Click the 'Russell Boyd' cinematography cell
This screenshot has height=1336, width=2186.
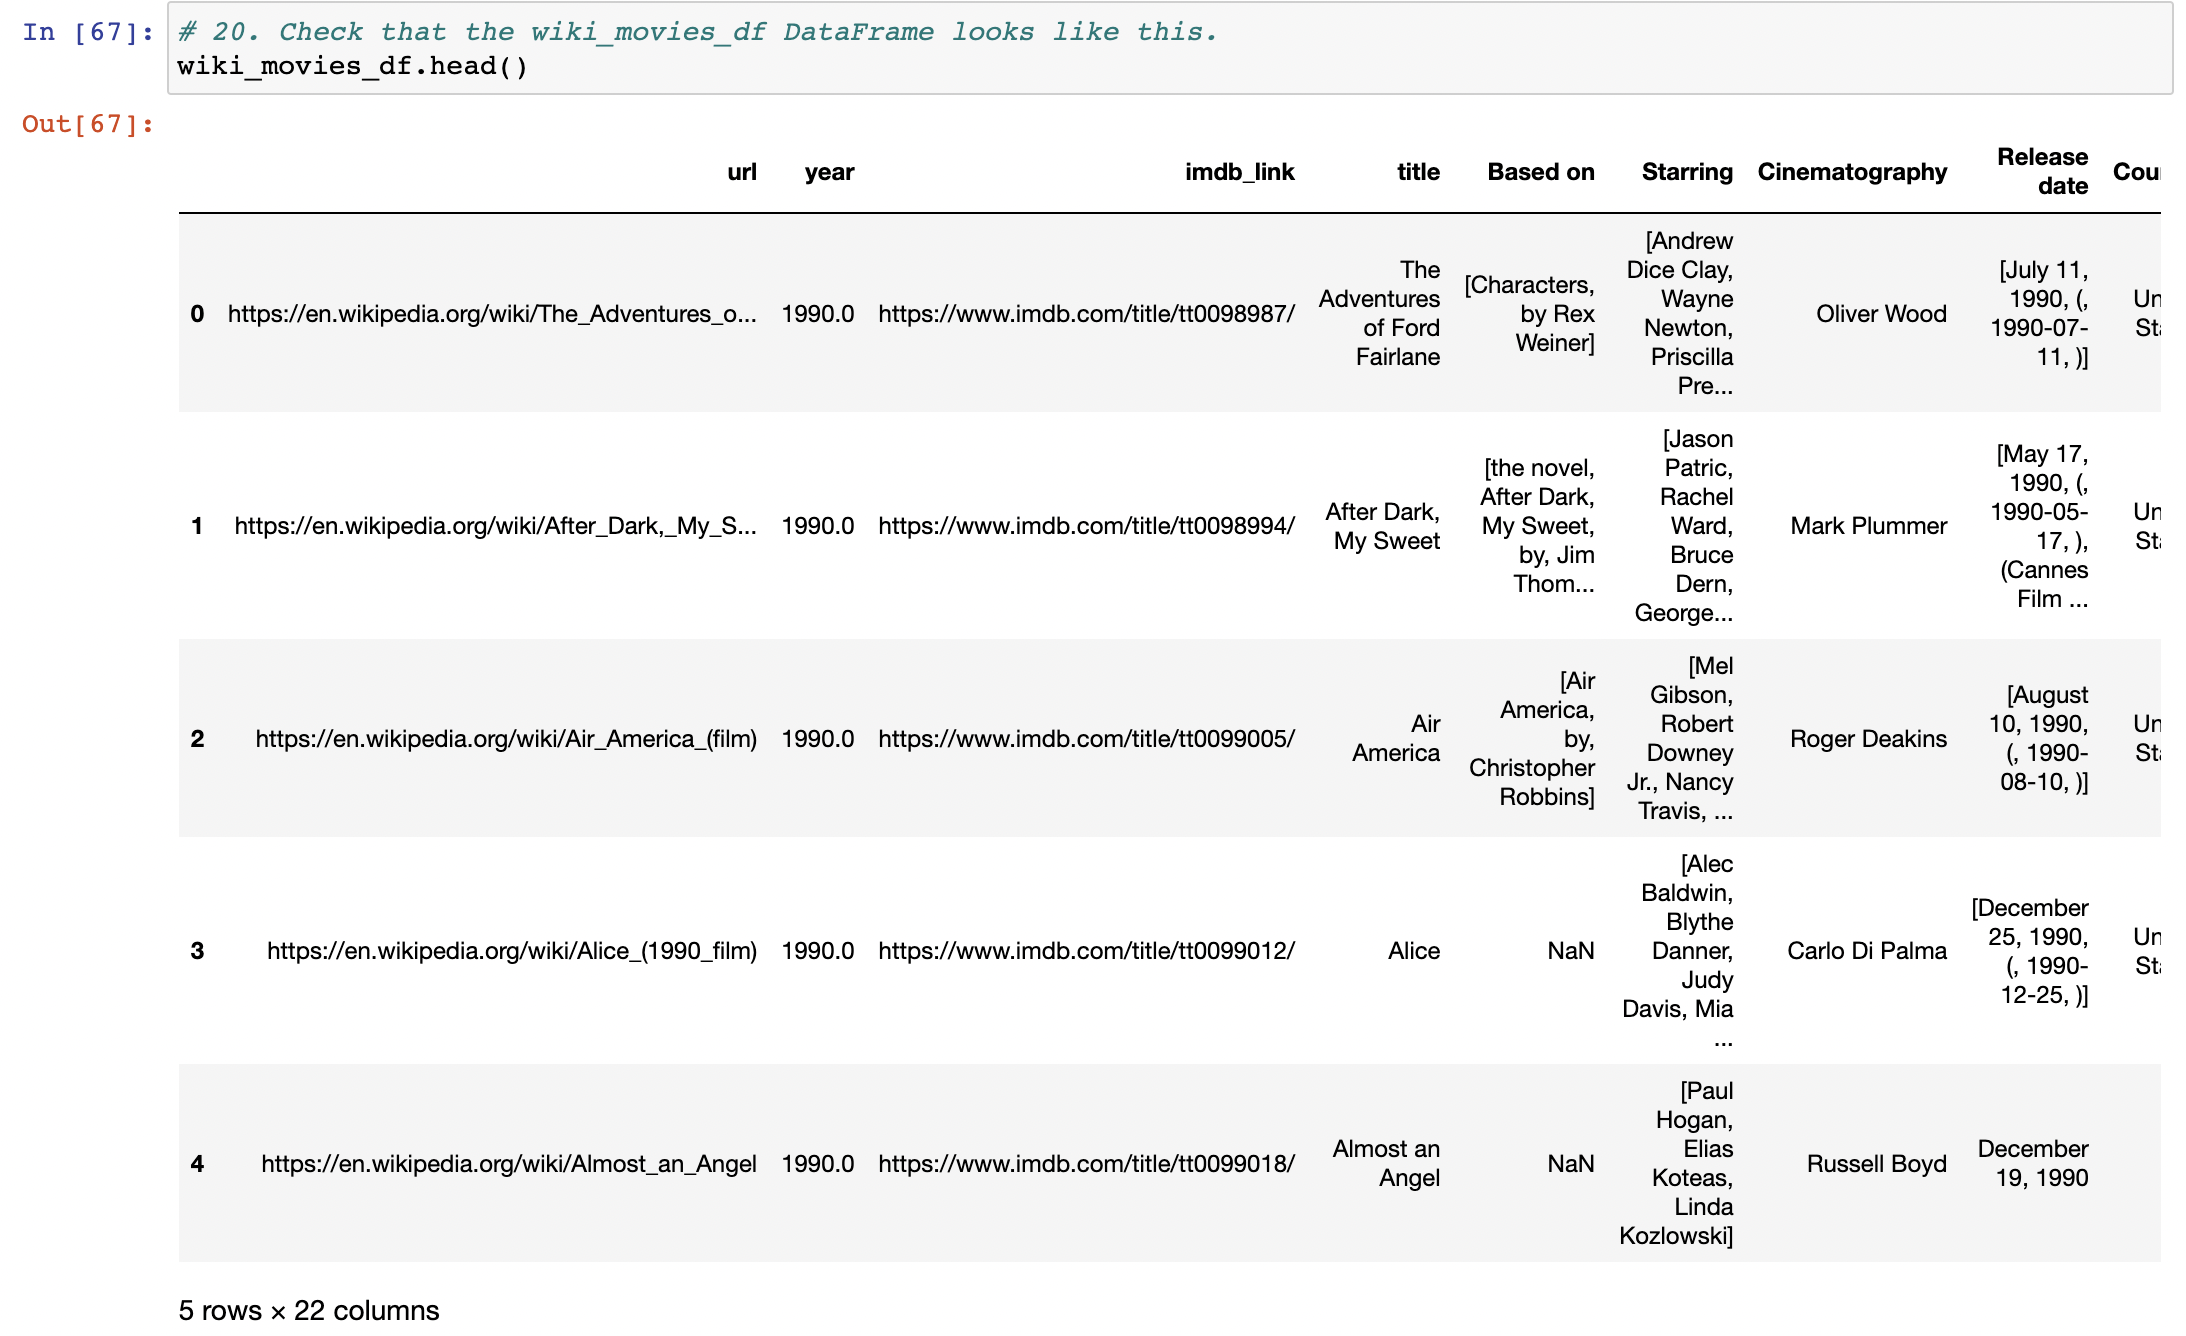coord(1877,1164)
